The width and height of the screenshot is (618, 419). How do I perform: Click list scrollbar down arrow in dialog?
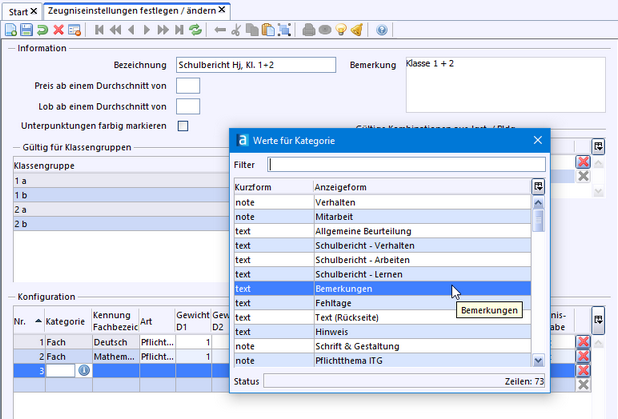pos(538,360)
